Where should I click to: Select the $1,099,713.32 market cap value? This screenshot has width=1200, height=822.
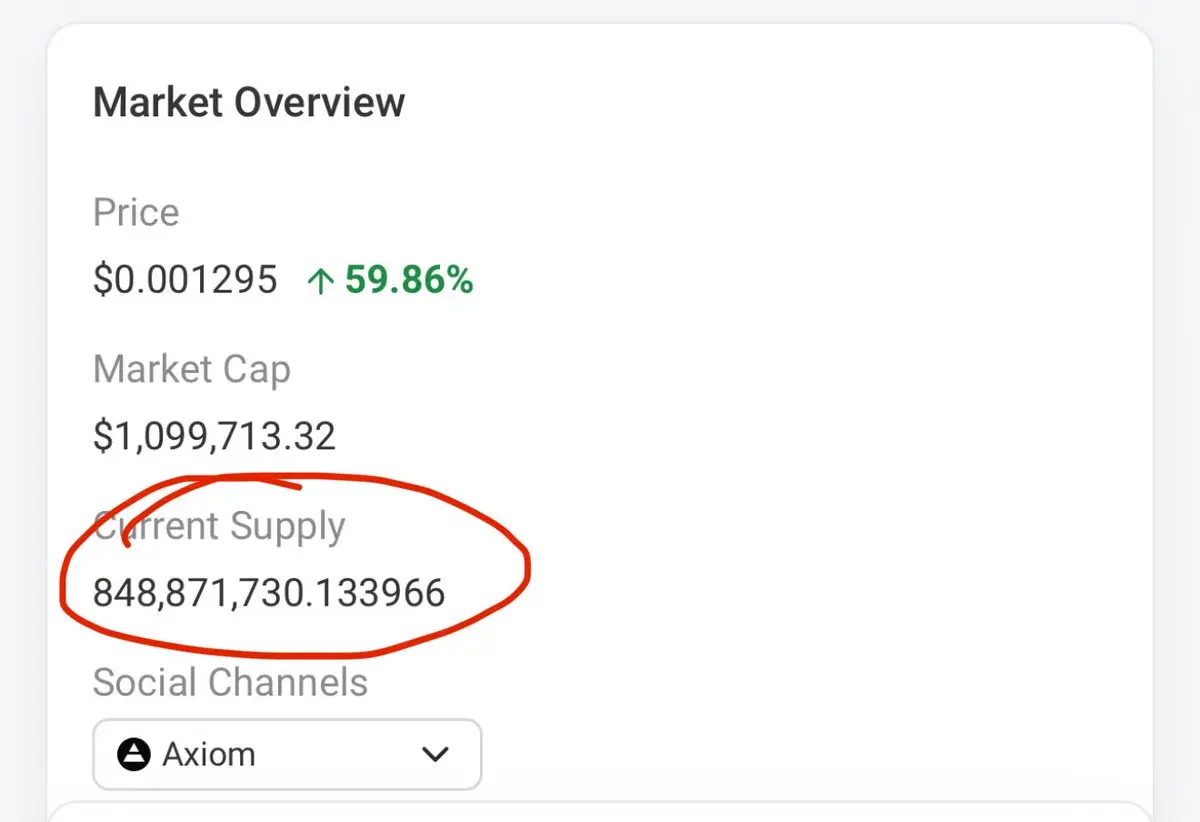tap(214, 437)
